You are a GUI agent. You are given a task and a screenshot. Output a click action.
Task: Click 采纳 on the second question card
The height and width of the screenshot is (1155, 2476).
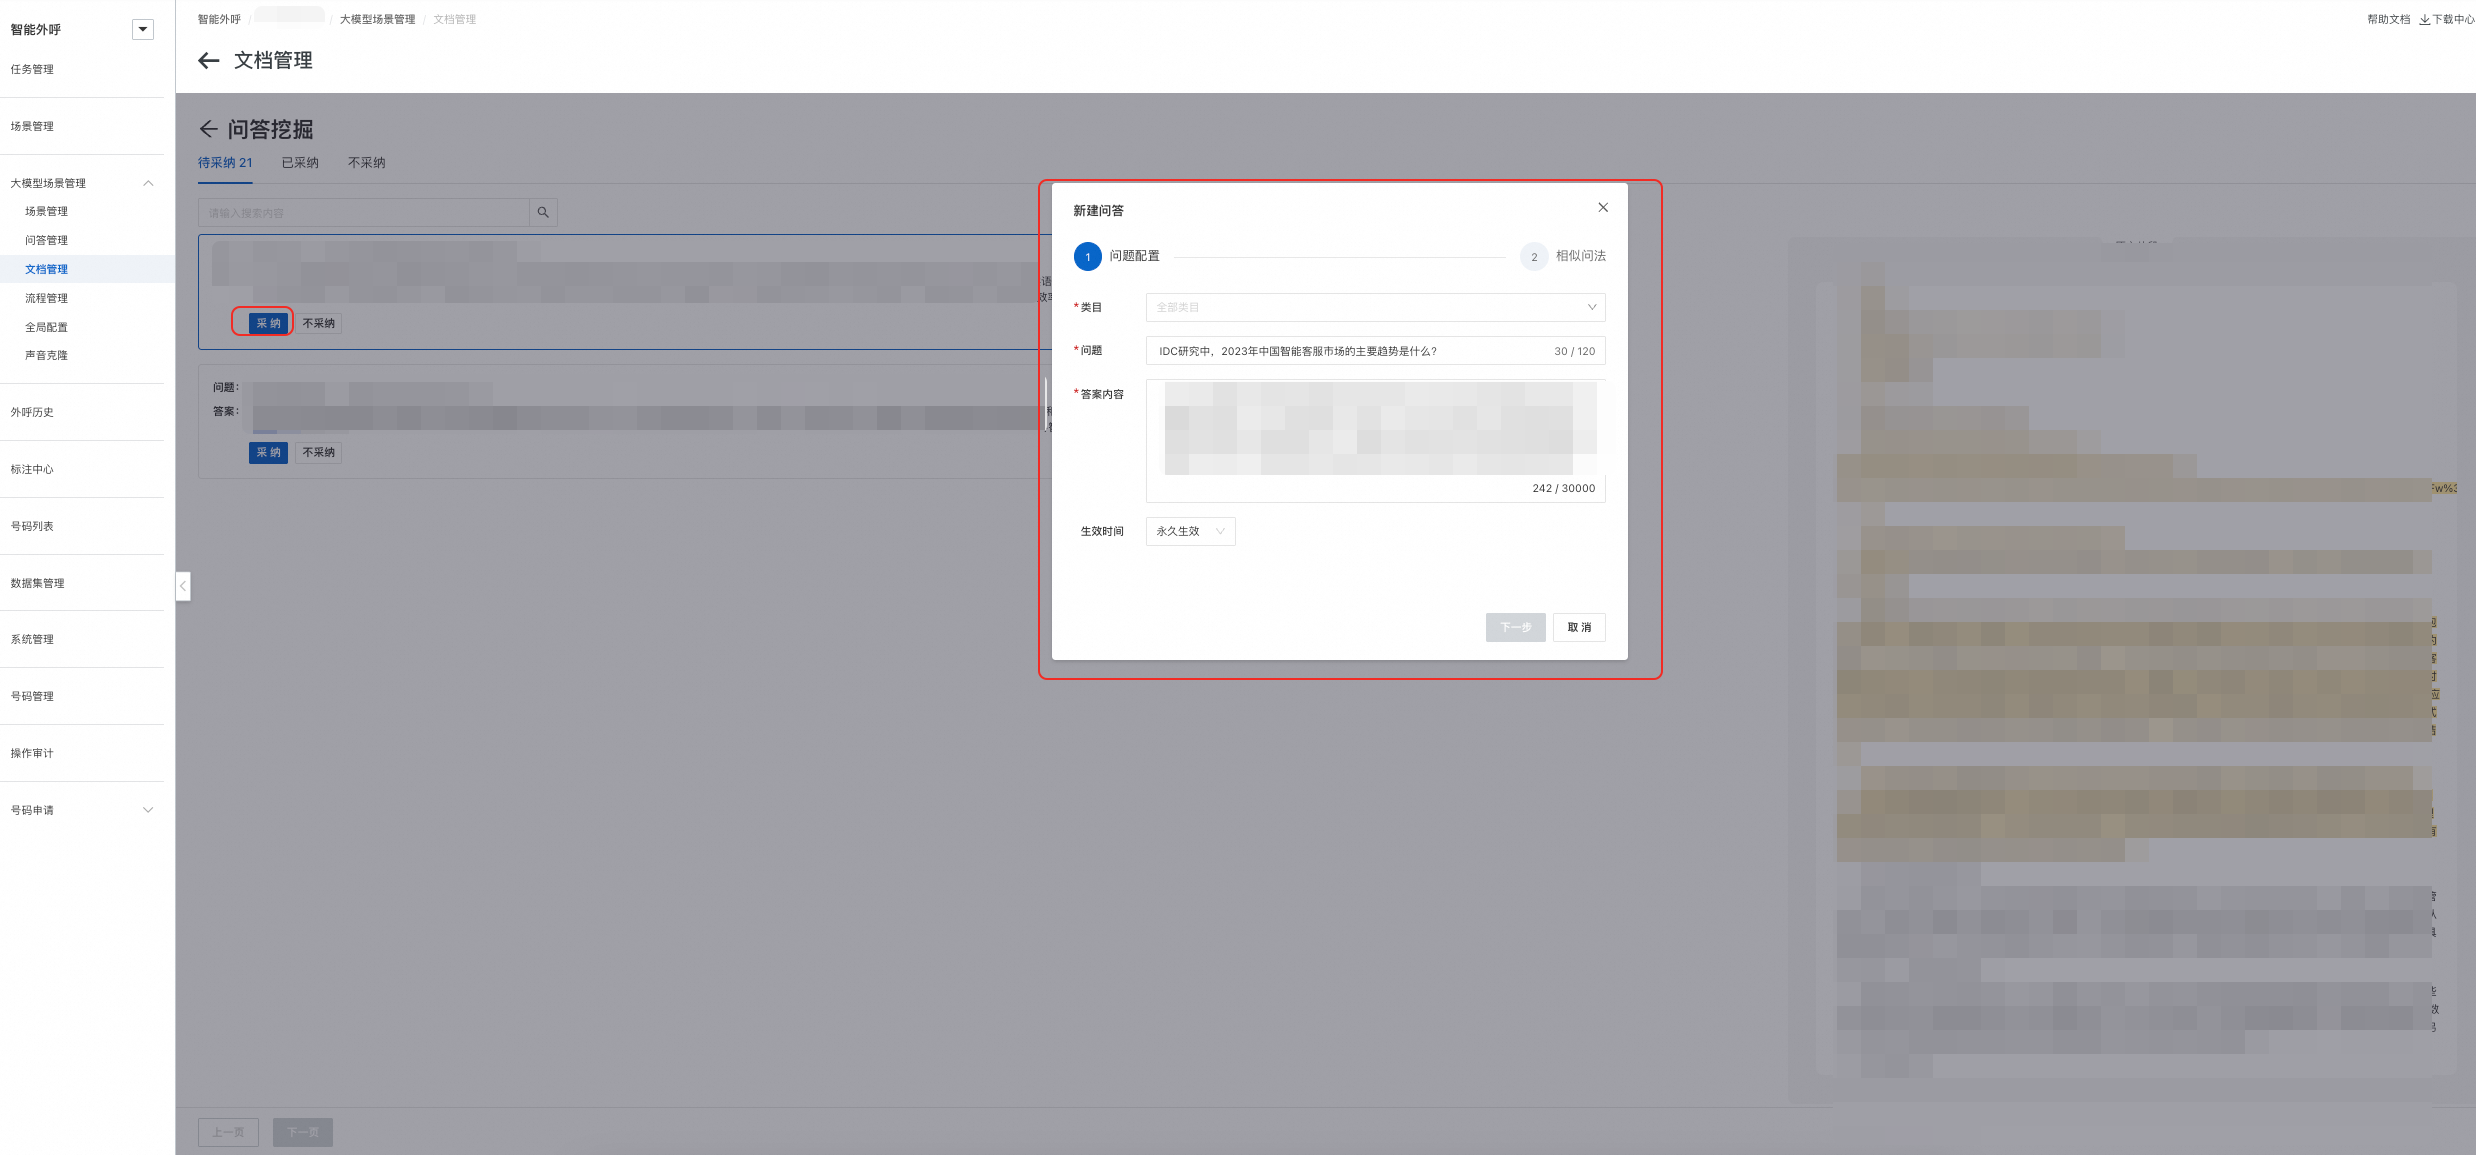pyautogui.click(x=268, y=452)
